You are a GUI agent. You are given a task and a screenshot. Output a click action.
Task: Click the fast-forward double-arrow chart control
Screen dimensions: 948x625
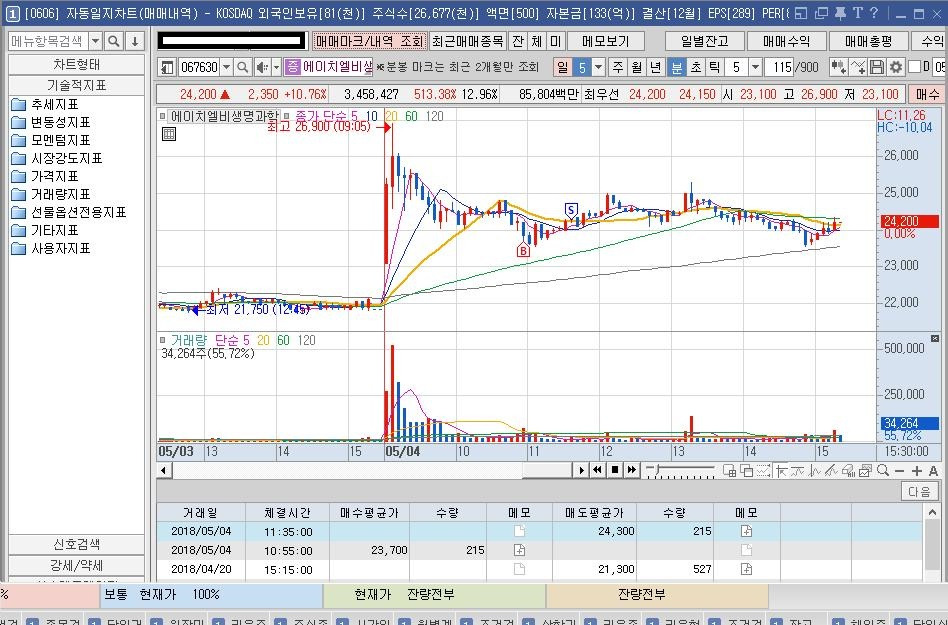tap(632, 470)
